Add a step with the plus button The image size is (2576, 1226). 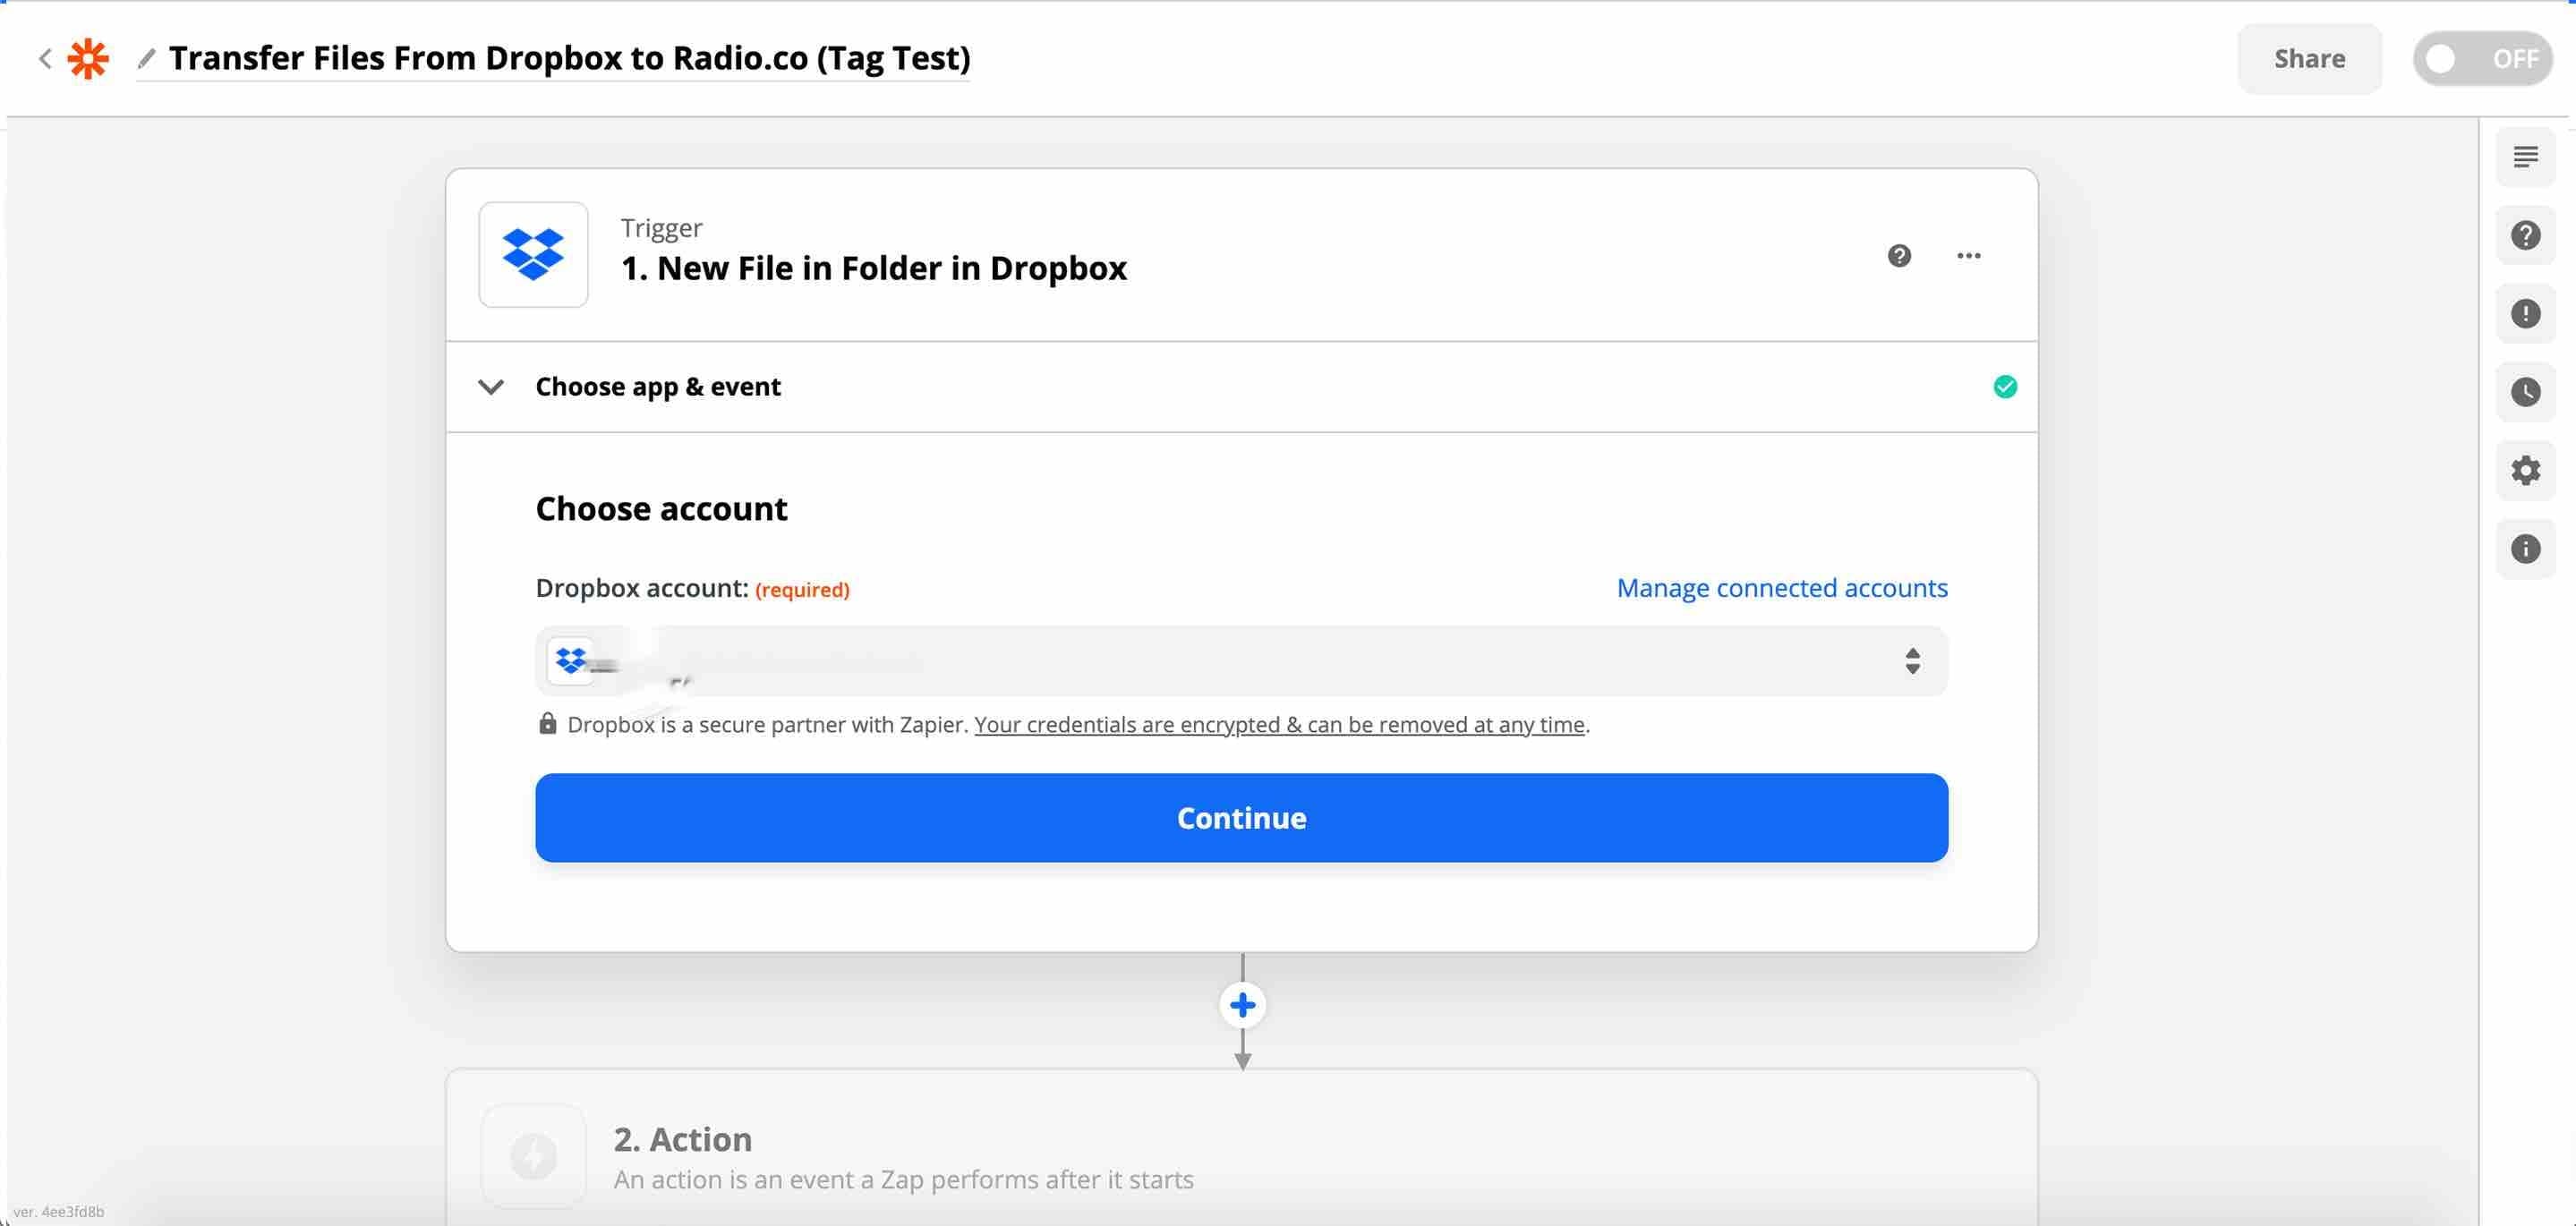coord(1242,1004)
